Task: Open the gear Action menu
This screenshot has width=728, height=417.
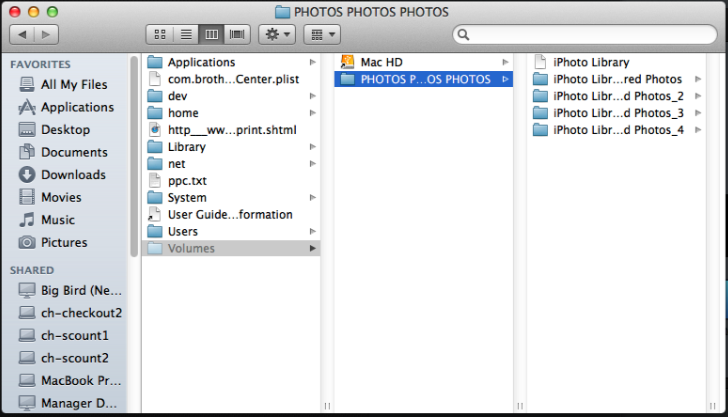Action: 277,34
